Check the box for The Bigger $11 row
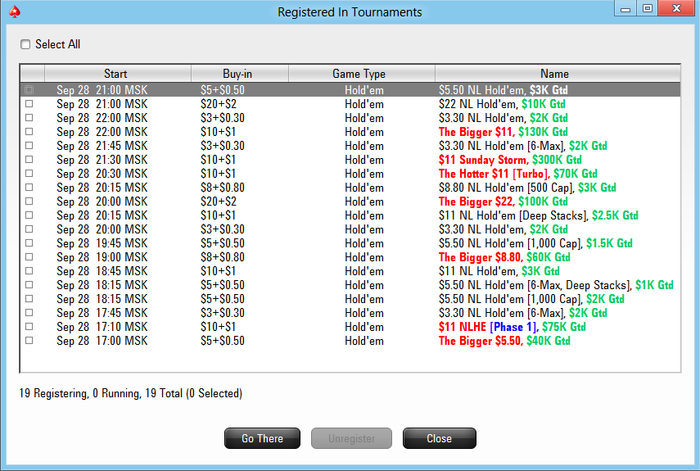The height and width of the screenshot is (471, 700). click(x=29, y=132)
